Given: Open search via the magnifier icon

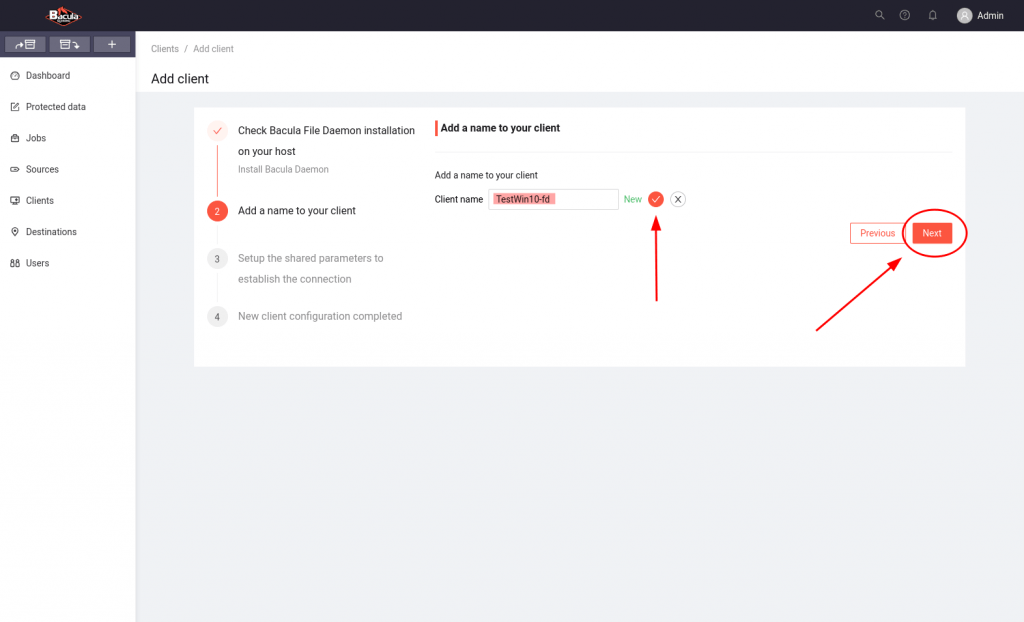Looking at the screenshot, I should [x=880, y=15].
